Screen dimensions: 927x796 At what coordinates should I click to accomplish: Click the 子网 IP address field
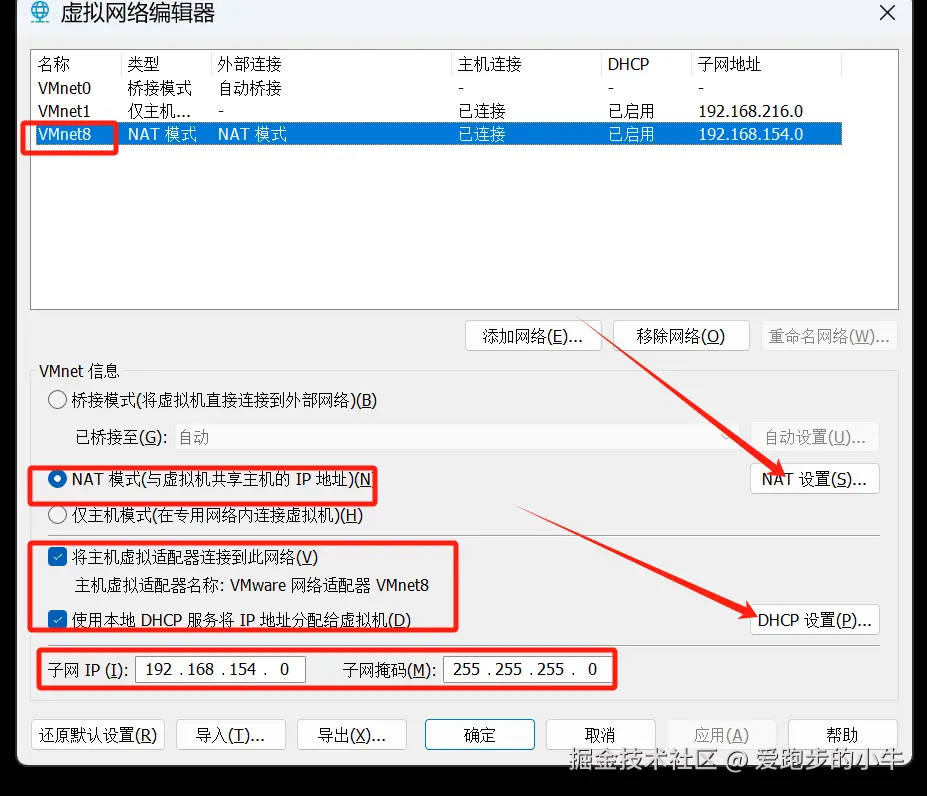click(x=221, y=669)
